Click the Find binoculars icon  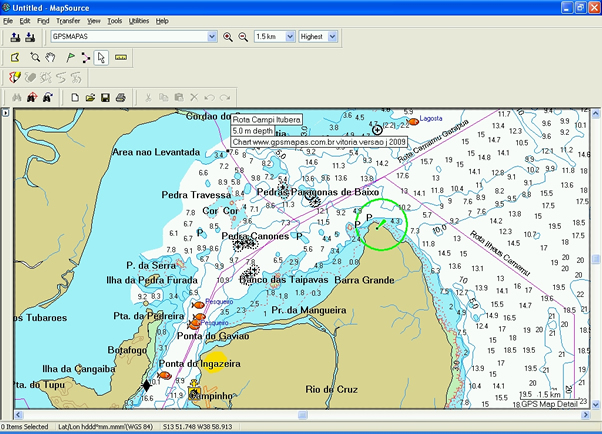click(x=16, y=97)
